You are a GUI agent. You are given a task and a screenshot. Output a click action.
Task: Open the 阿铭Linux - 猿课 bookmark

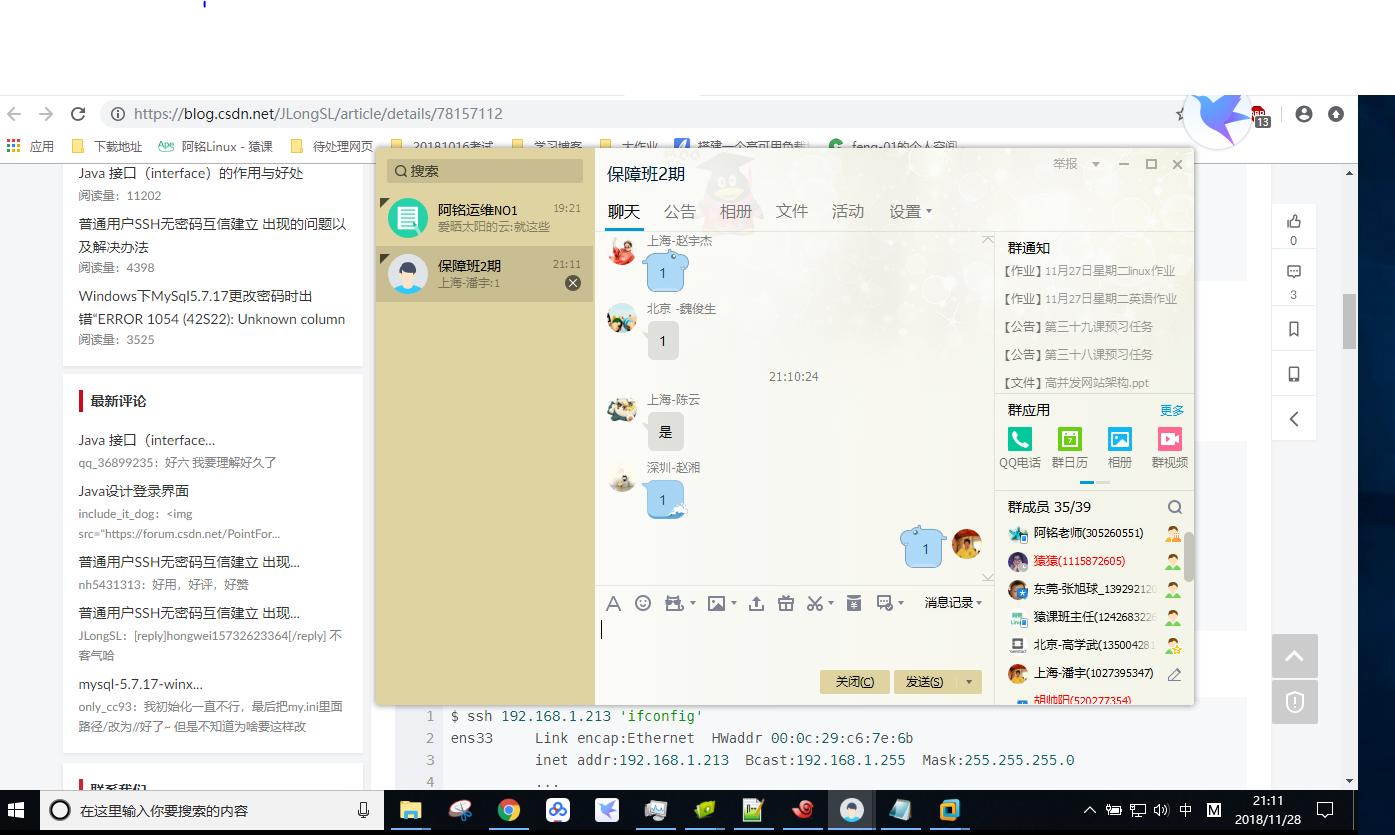pyautogui.click(x=215, y=146)
